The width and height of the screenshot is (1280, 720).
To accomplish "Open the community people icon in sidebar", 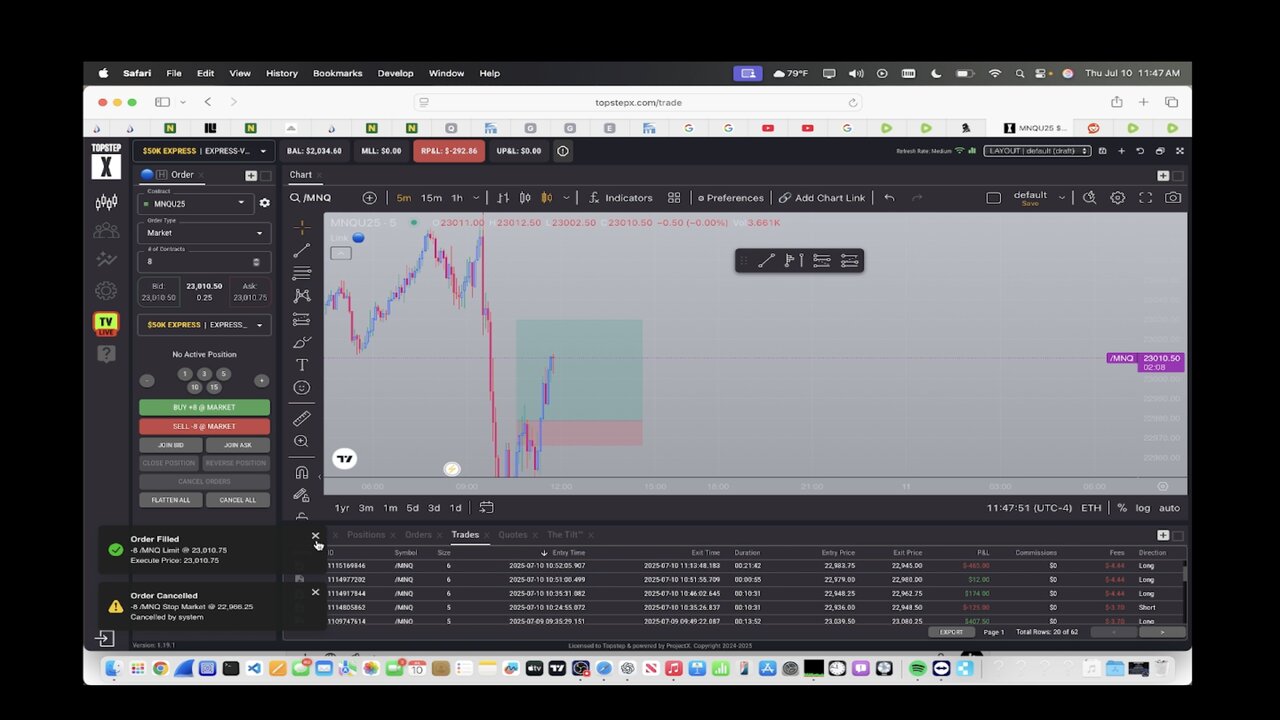I will point(106,231).
